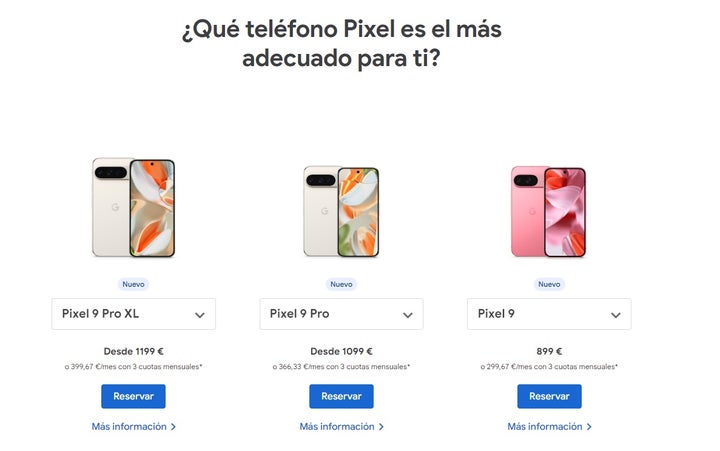Reserve the Pixel 9 Pro

click(341, 396)
